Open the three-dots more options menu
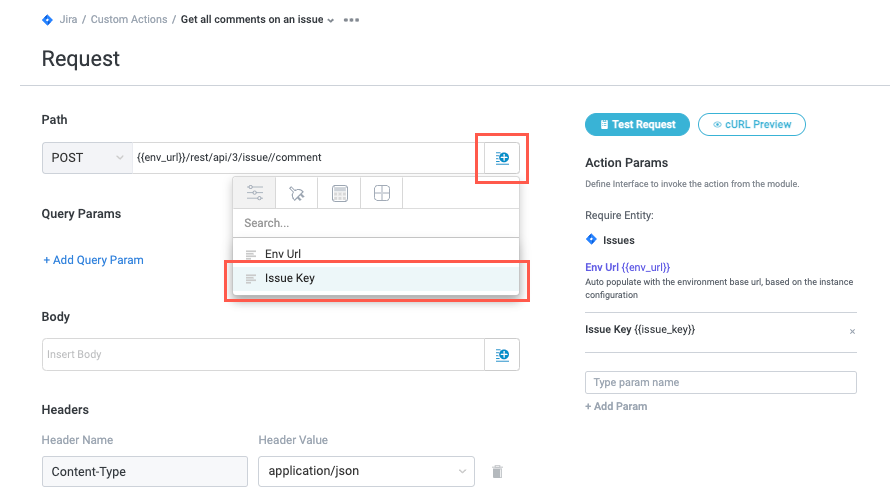The width and height of the screenshot is (890, 496). (351, 20)
